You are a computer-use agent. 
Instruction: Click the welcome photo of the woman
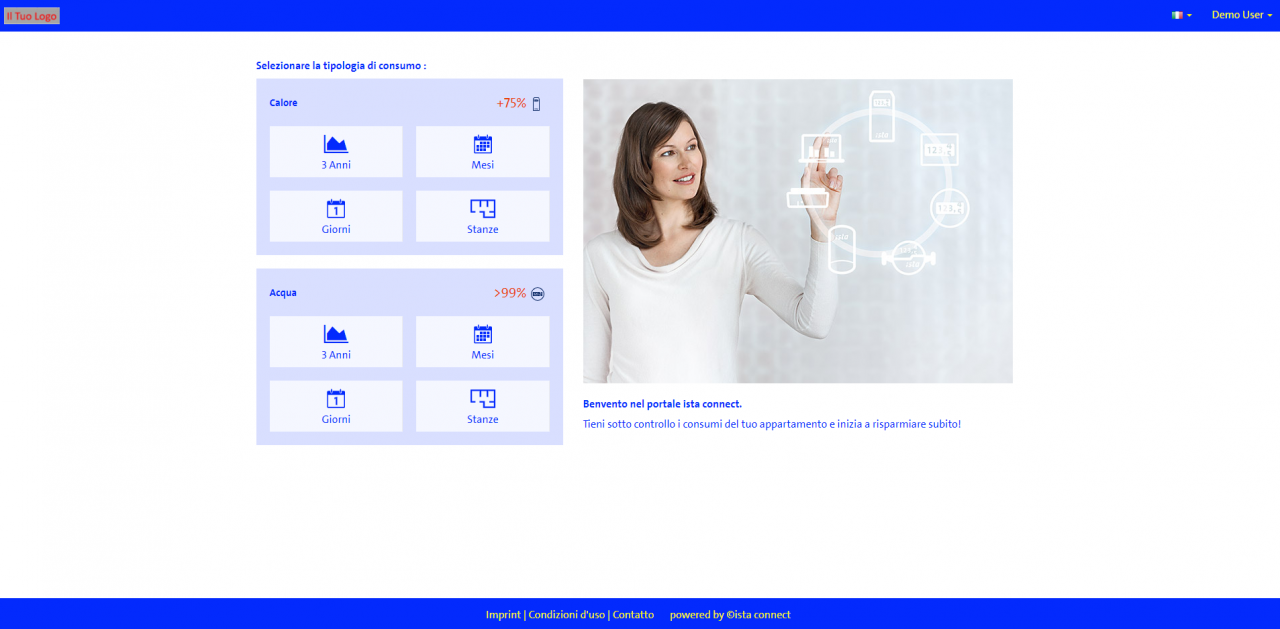point(798,231)
